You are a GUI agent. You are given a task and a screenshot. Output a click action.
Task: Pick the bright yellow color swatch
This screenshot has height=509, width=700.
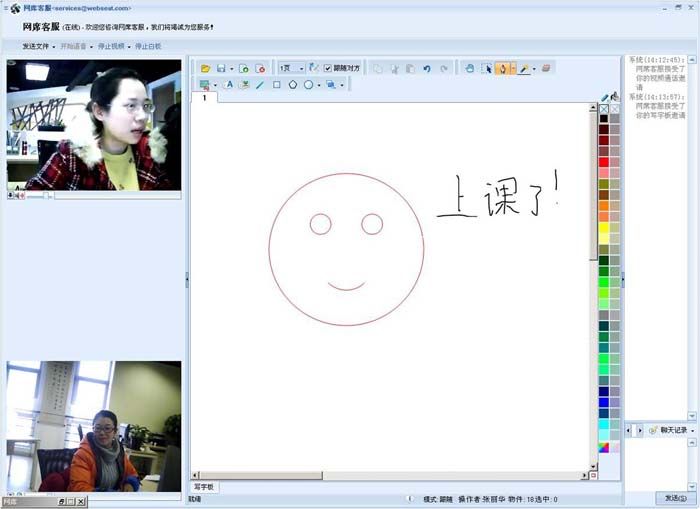coord(604,228)
